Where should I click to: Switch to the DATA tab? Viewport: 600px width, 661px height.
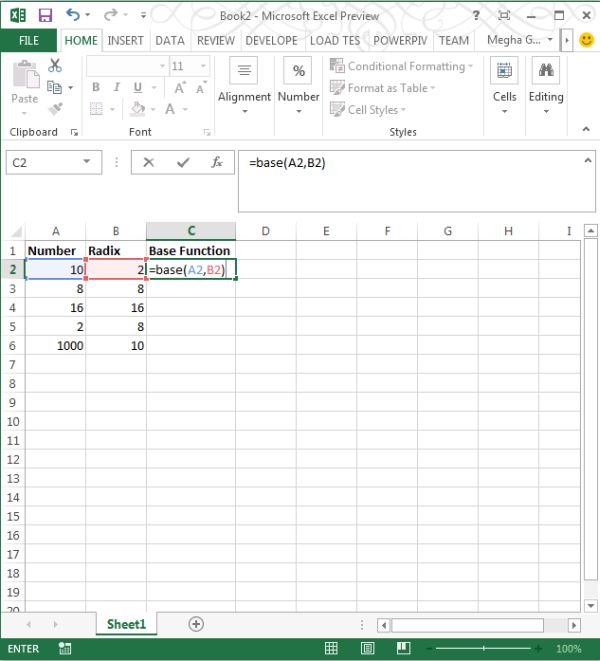tap(170, 40)
